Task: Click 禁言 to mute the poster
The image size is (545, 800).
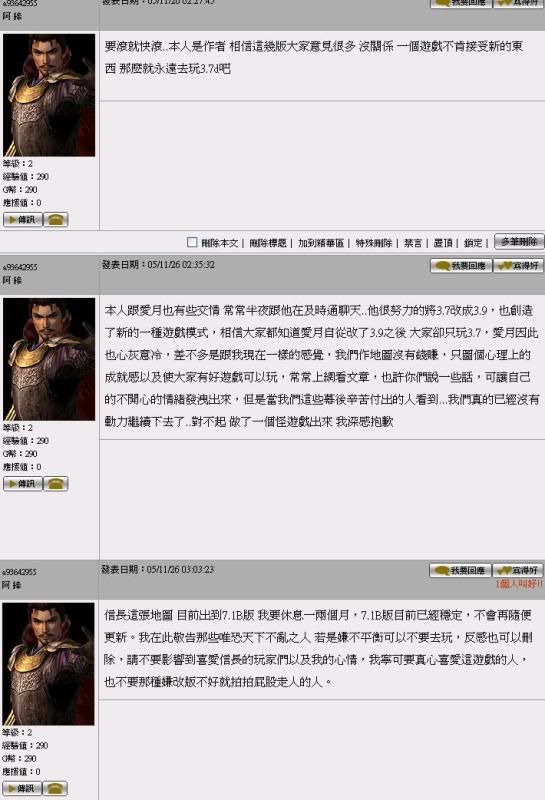Action: 413,243
